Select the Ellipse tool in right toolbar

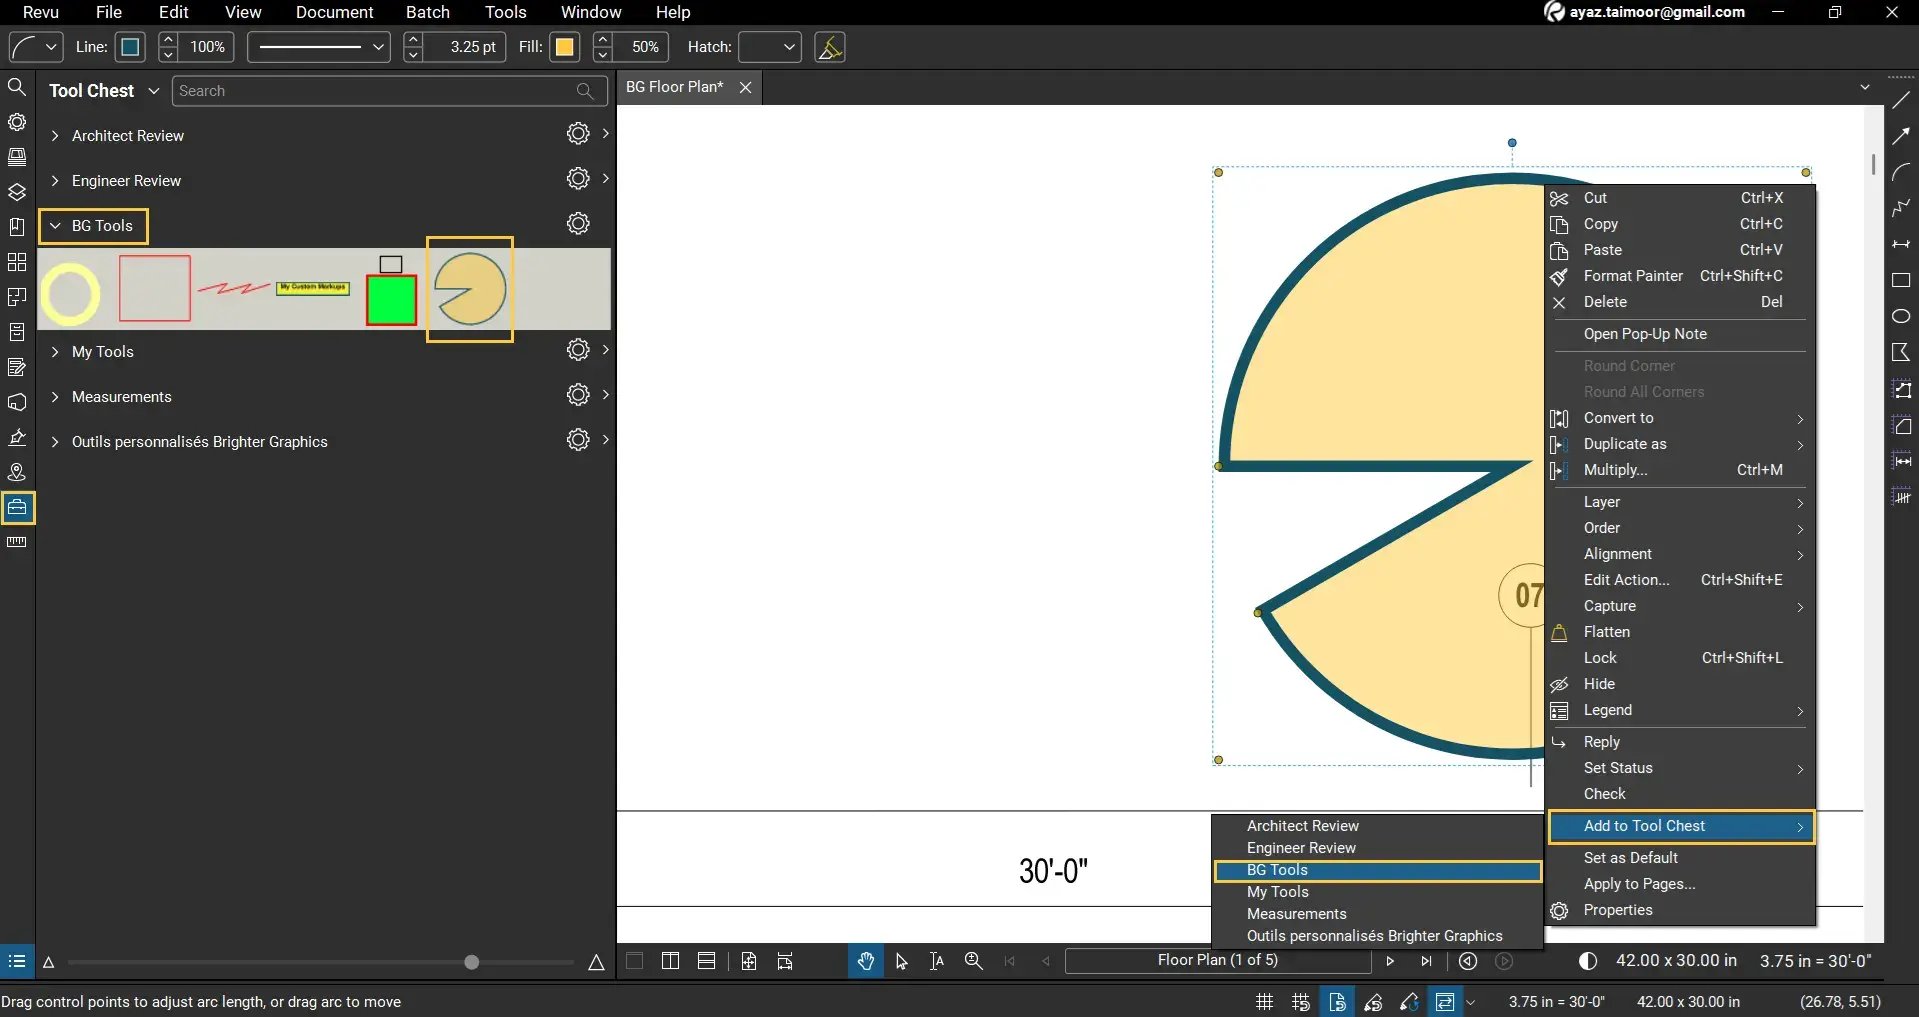coord(1902,315)
